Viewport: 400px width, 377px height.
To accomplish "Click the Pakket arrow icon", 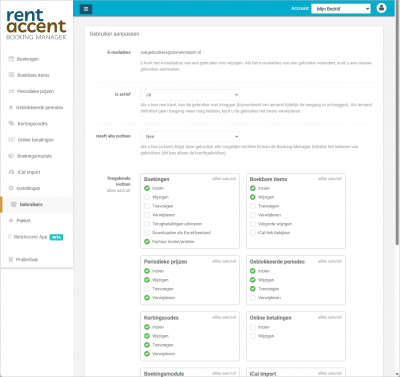I will coord(11,220).
